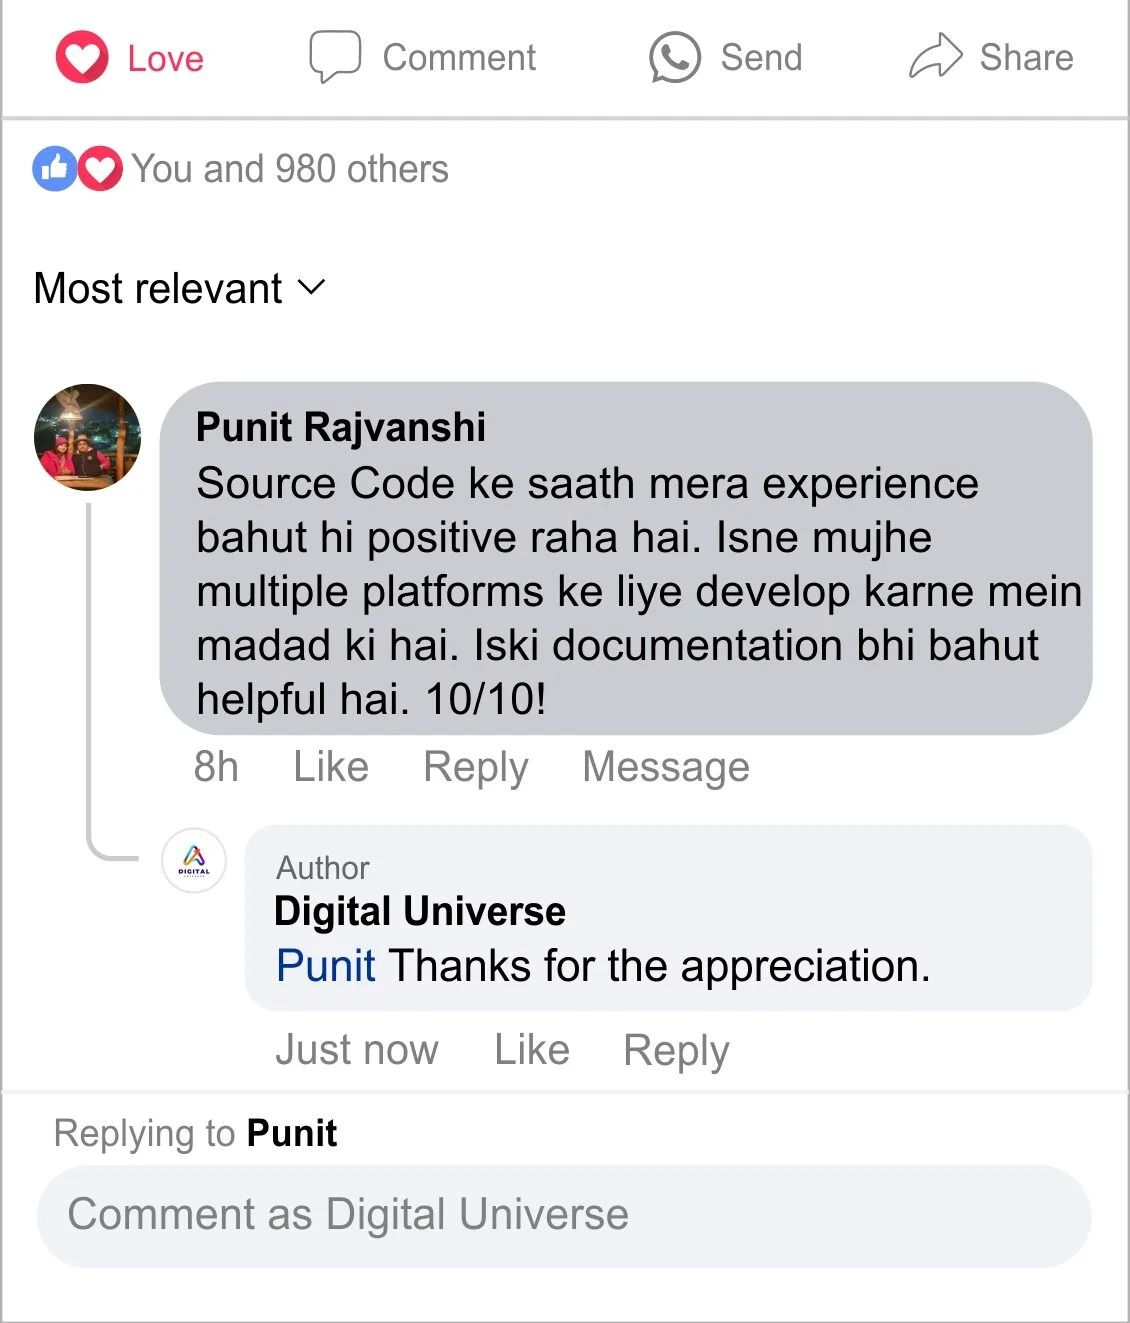Click the Comment speech bubble icon

tap(334, 56)
